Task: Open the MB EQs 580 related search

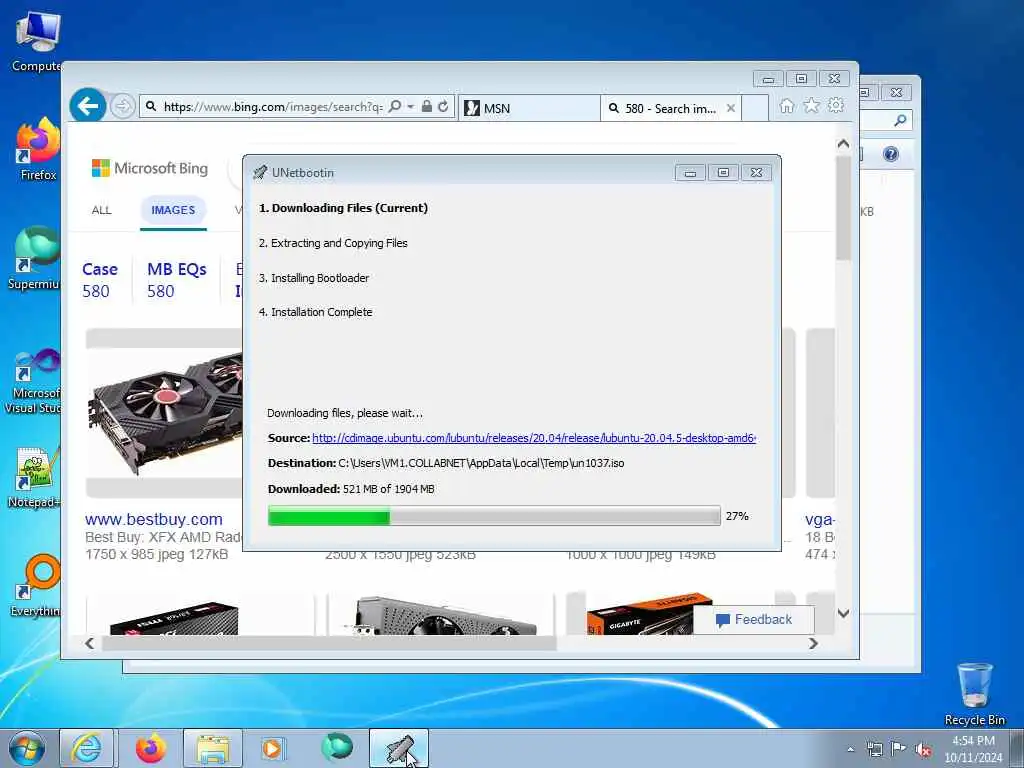Action: coord(176,280)
